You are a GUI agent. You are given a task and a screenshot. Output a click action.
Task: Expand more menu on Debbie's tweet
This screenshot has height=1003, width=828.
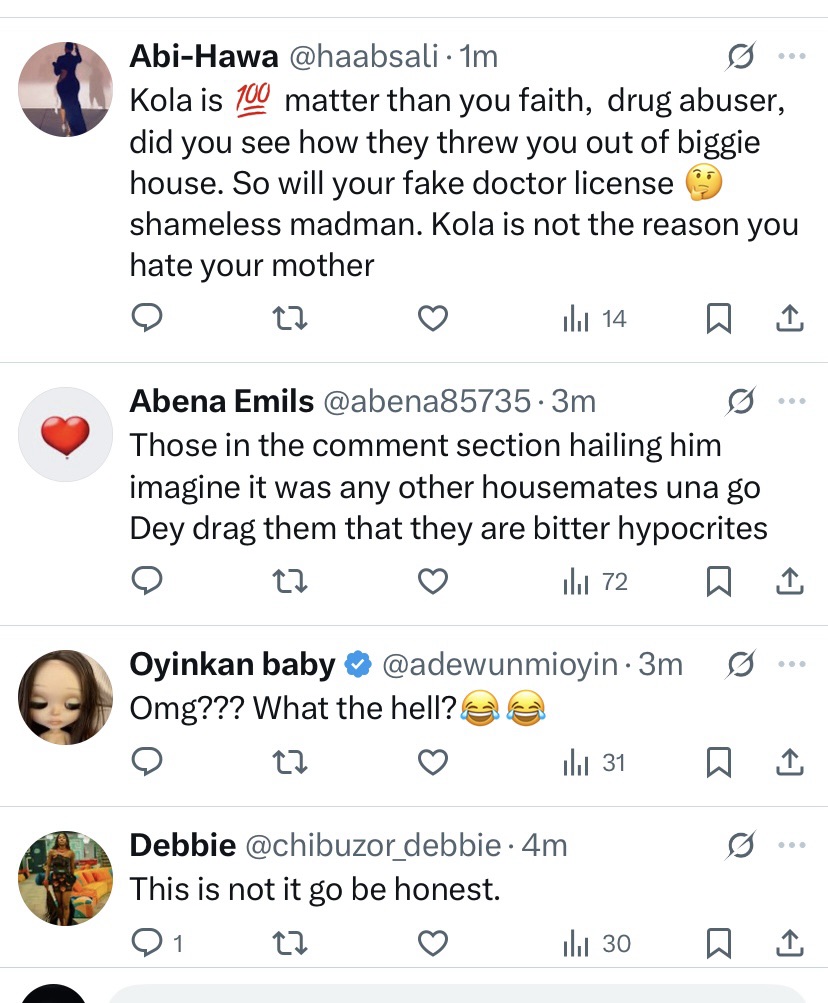tap(791, 846)
